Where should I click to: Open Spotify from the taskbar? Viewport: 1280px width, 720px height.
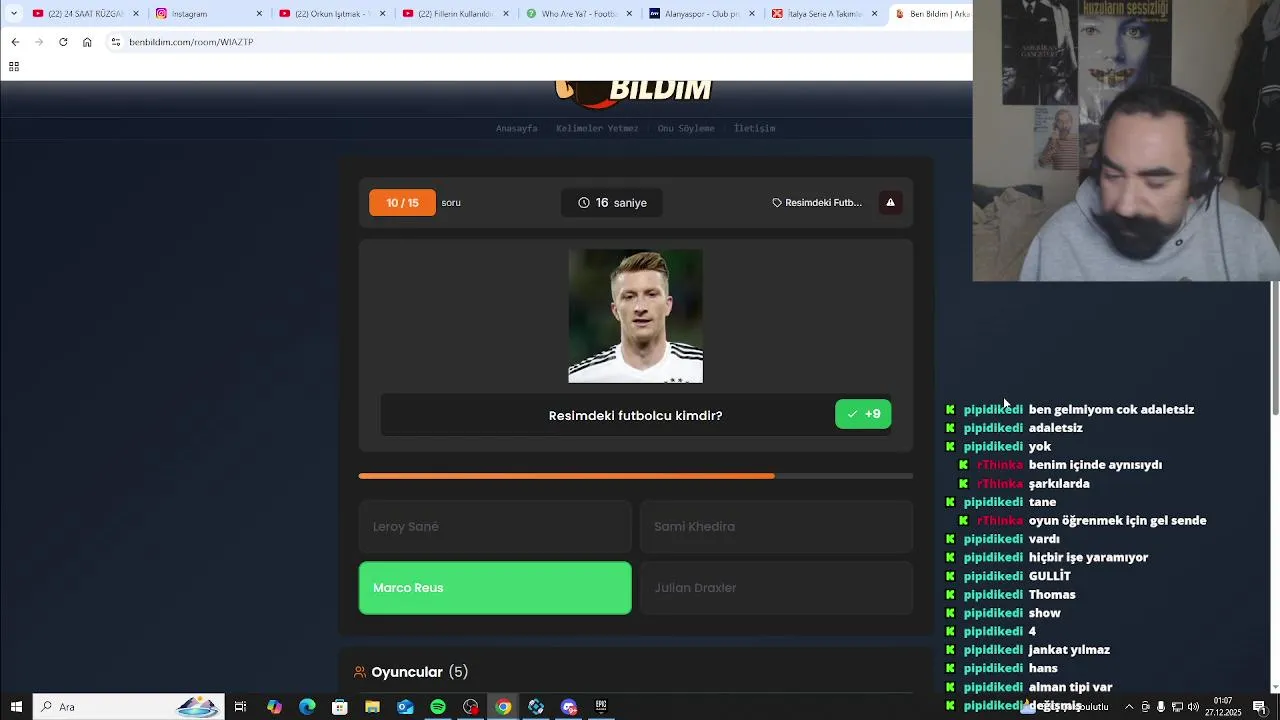[438, 707]
